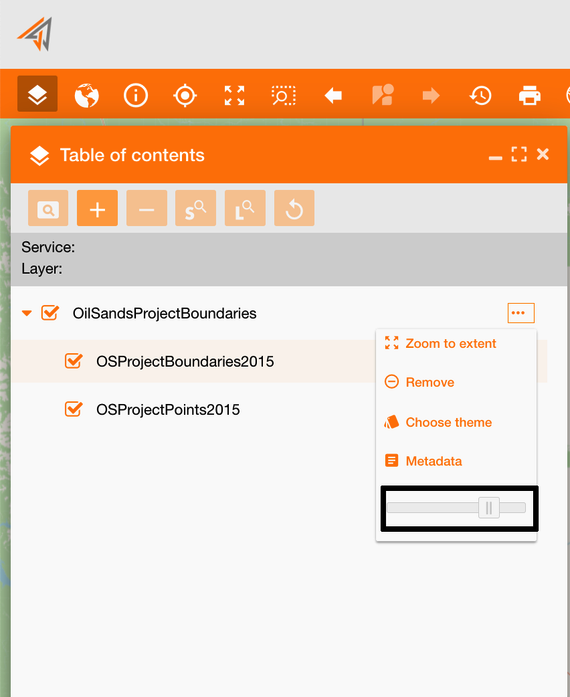The height and width of the screenshot is (697, 570).
Task: Click the Service: label
Action: (48, 247)
